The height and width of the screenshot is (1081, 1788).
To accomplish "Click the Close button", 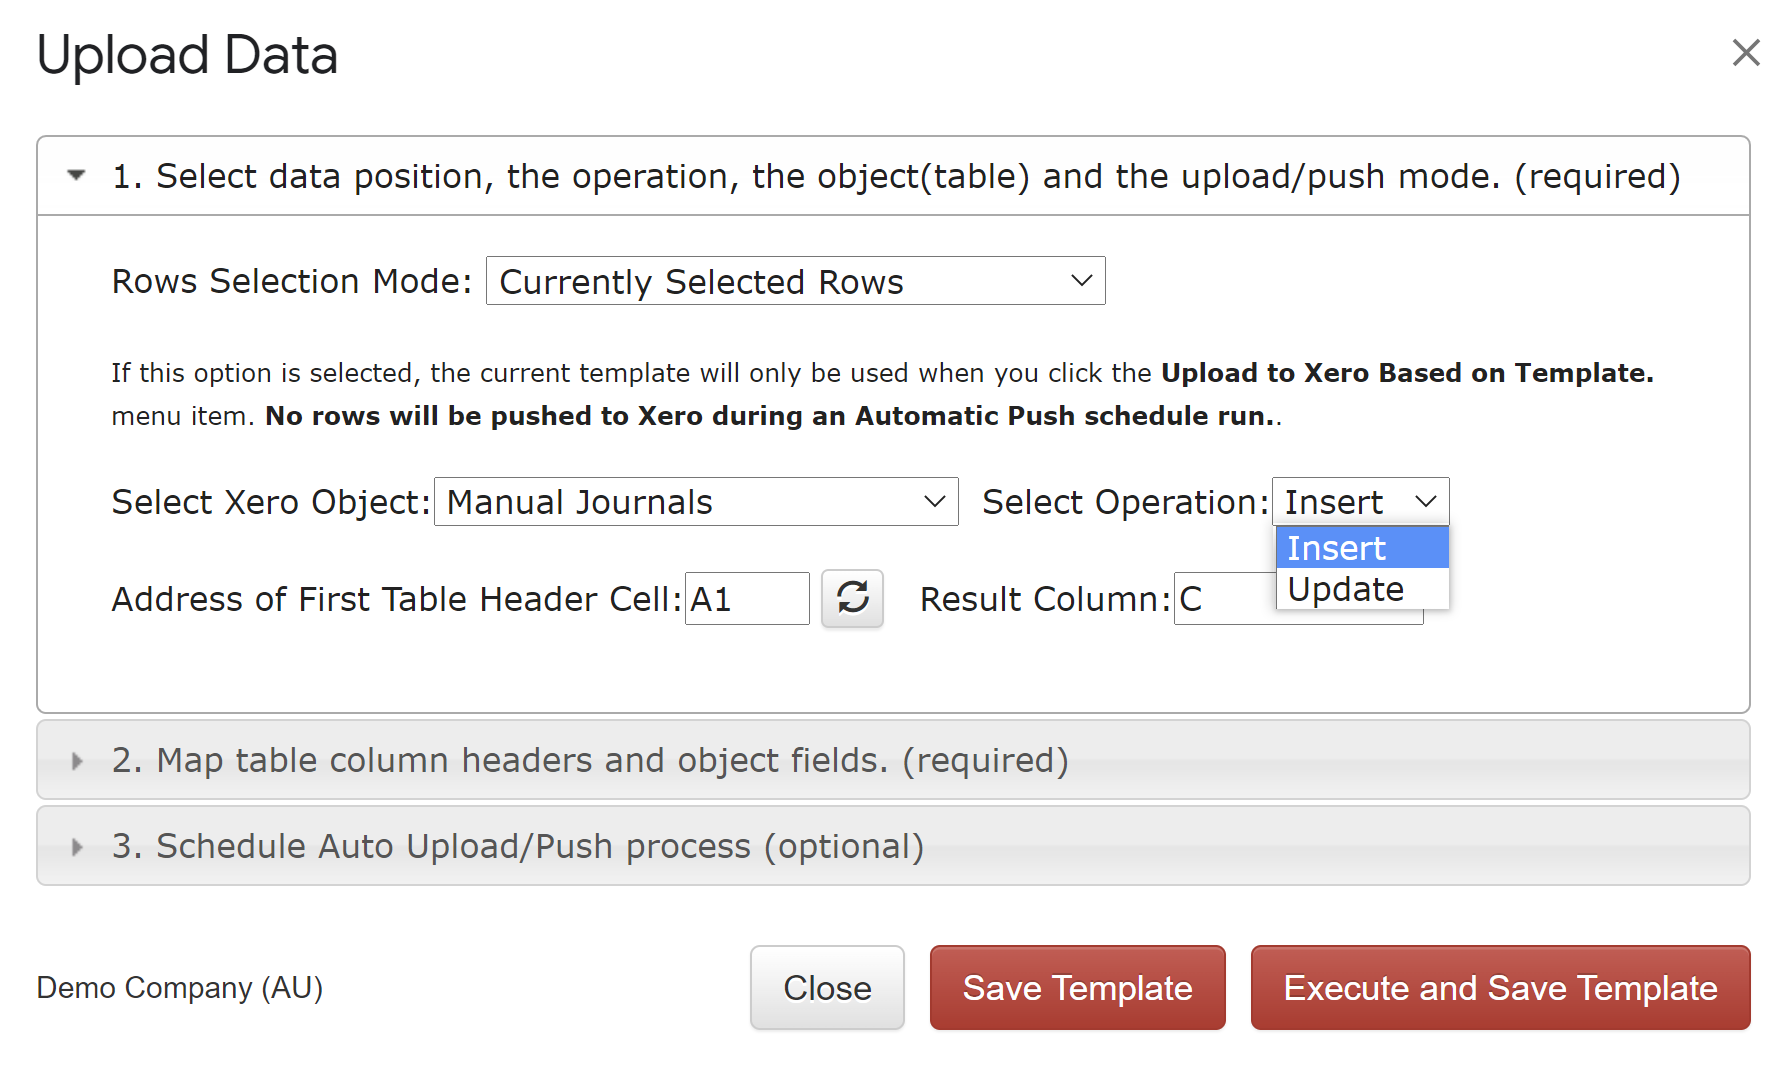I will [827, 987].
